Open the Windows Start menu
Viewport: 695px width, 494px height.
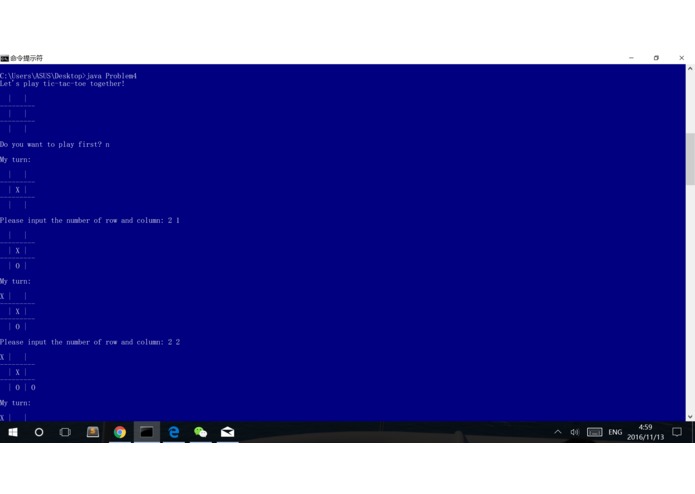[x=13, y=432]
